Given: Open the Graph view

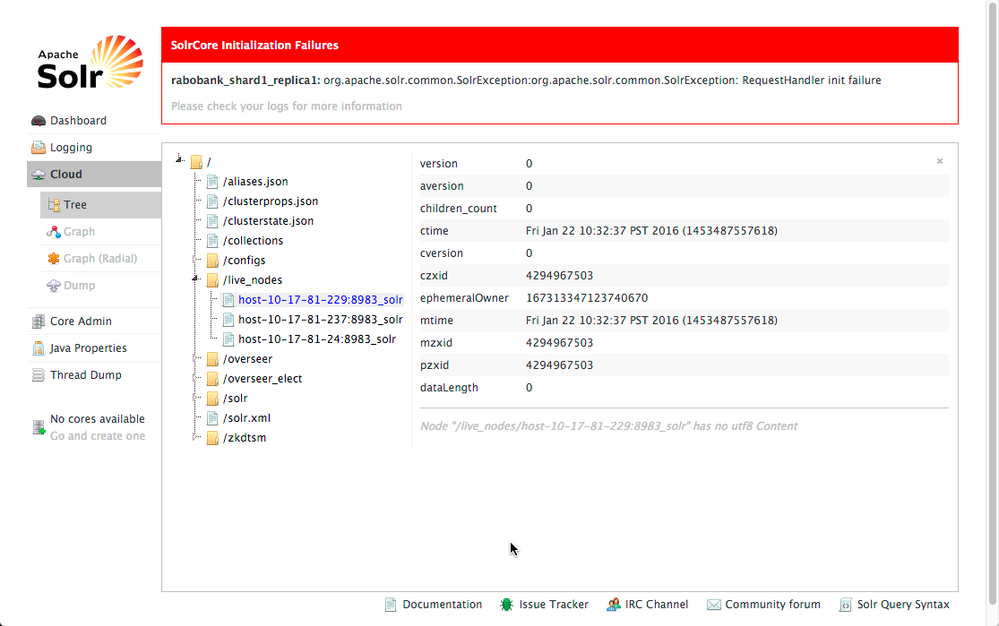Looking at the screenshot, I should pos(79,231).
